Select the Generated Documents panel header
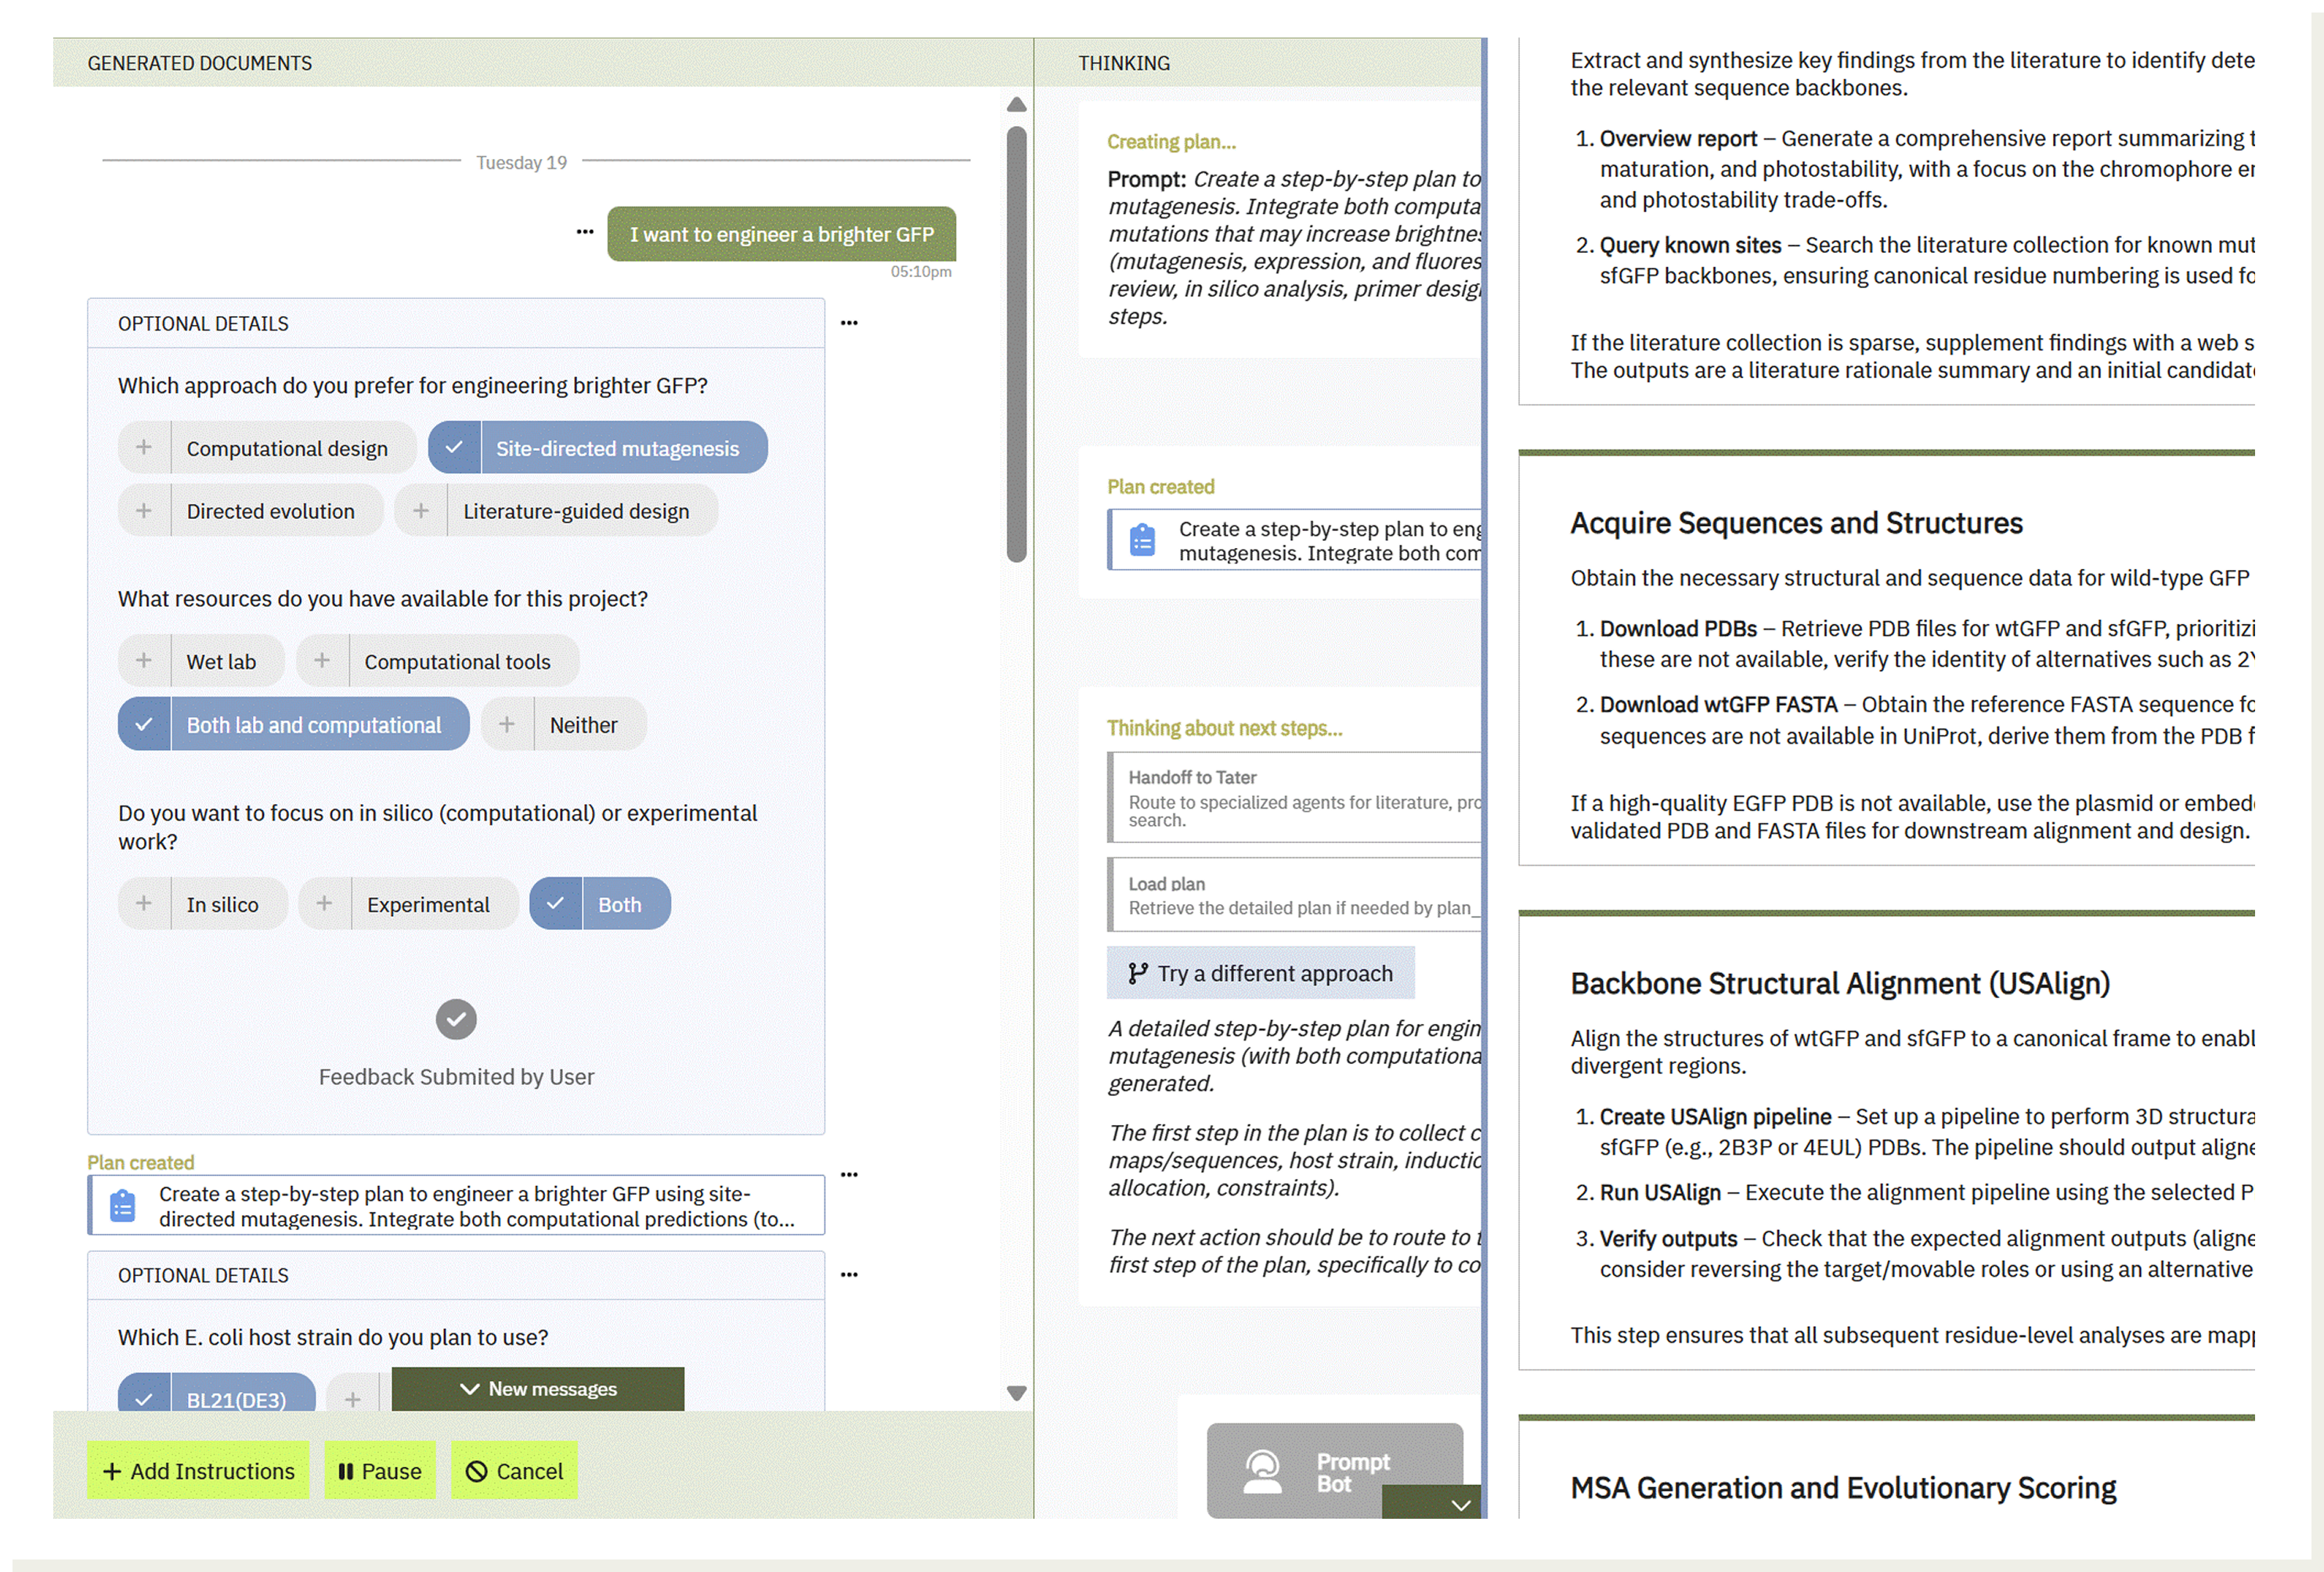The image size is (2324, 1572). (200, 63)
